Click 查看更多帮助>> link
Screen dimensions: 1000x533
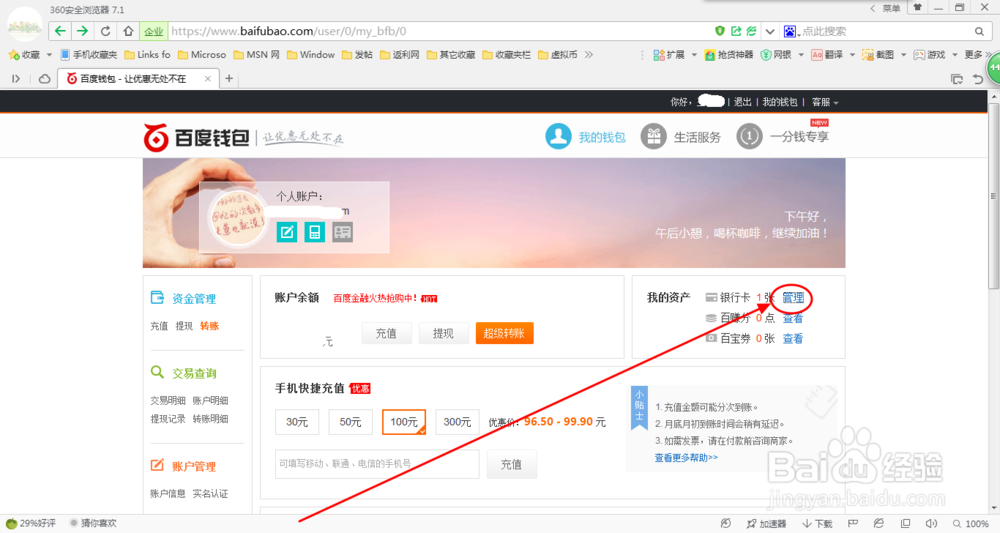686,457
